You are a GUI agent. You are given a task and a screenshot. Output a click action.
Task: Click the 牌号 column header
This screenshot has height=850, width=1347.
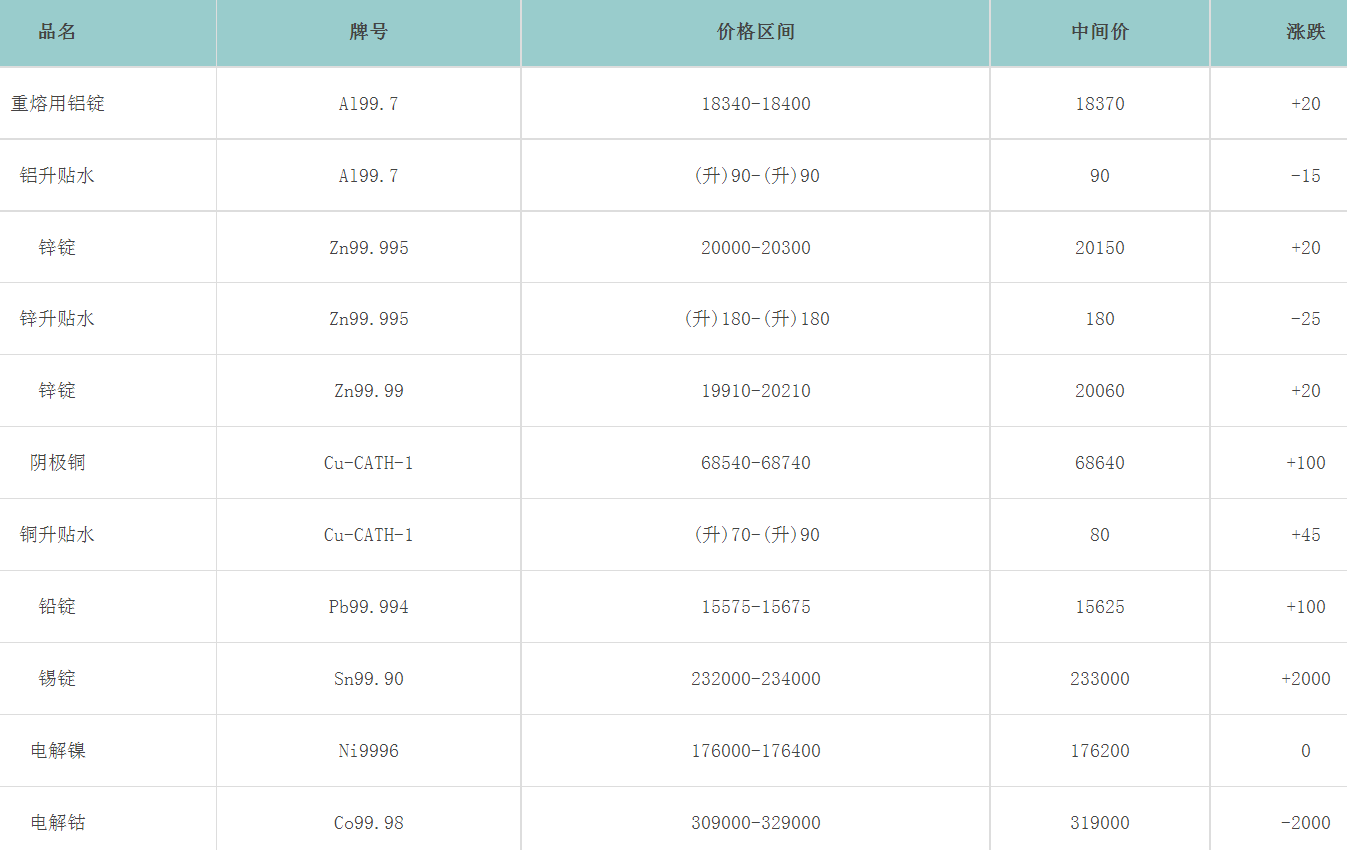click(368, 32)
